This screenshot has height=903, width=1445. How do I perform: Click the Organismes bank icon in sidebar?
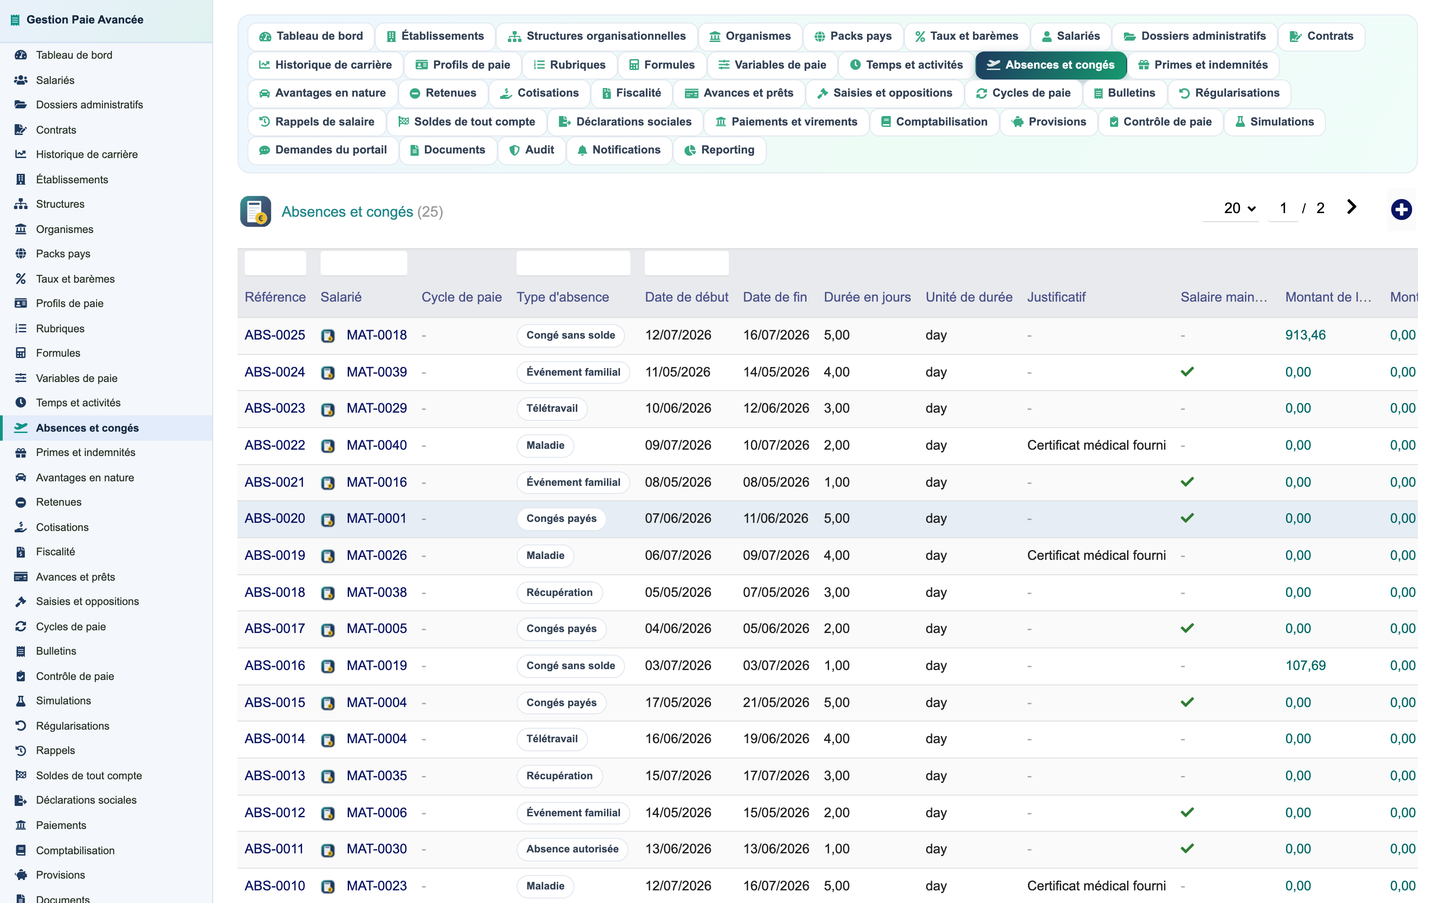click(x=20, y=229)
